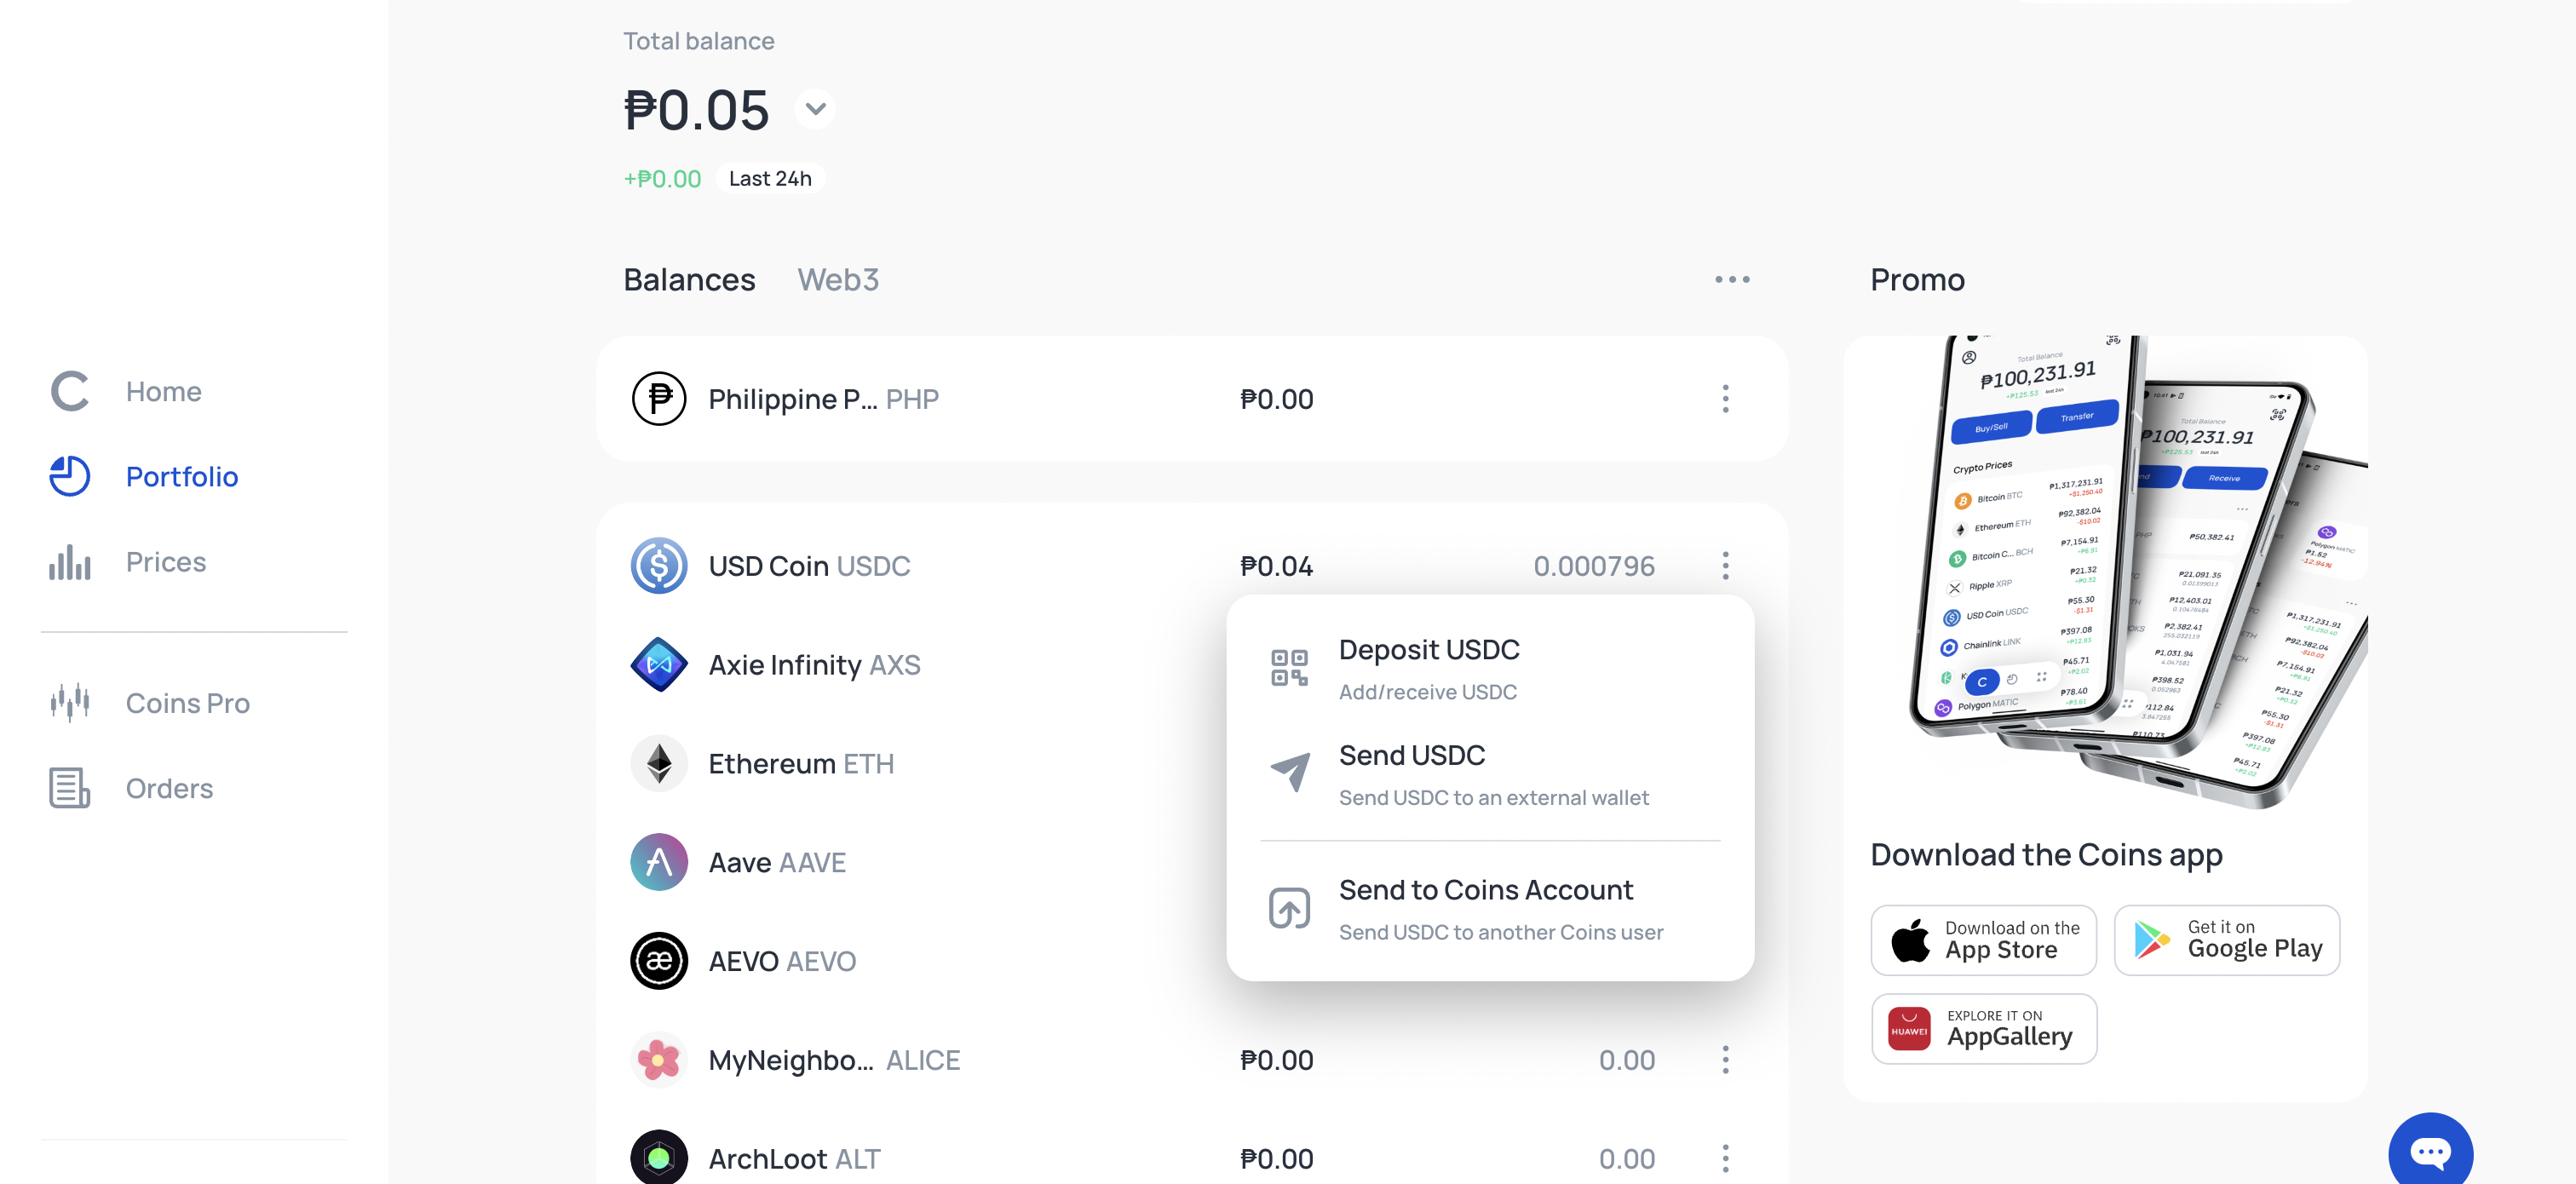Click the Portfolio pie chart icon

click(70, 476)
